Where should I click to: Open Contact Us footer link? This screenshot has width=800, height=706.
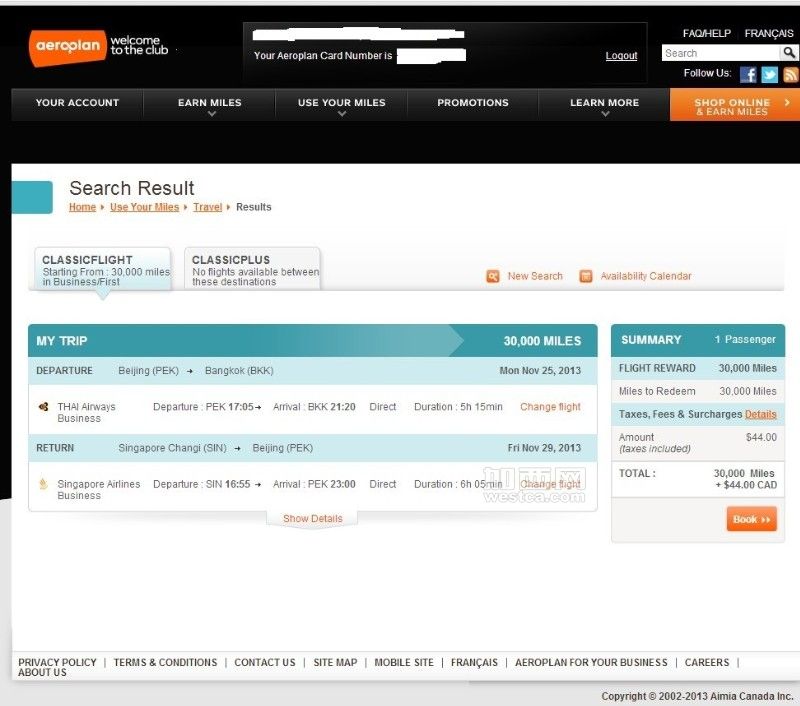(265, 662)
